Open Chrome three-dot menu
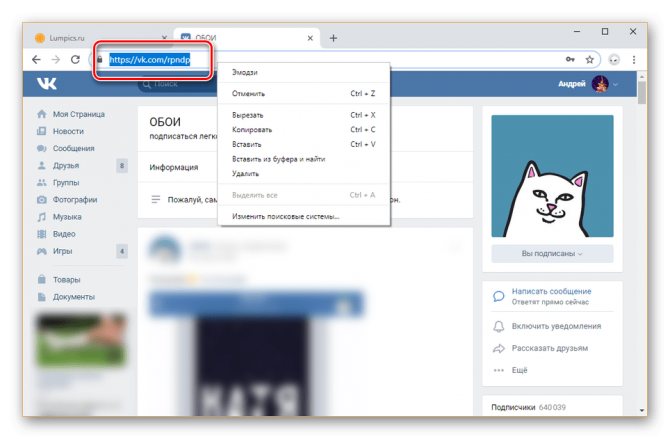Screen dimensions: 670x439 click(x=634, y=59)
